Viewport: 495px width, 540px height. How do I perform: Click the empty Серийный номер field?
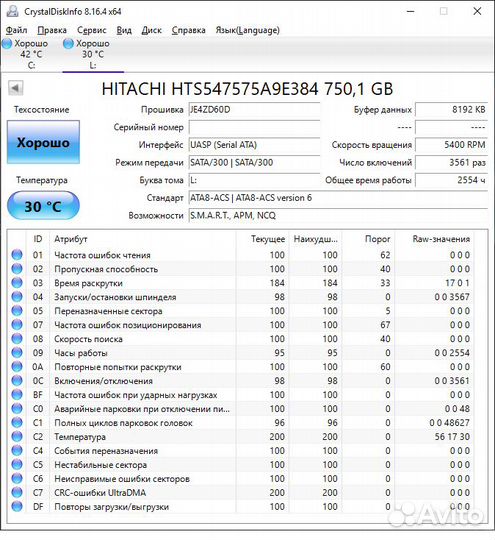point(254,127)
